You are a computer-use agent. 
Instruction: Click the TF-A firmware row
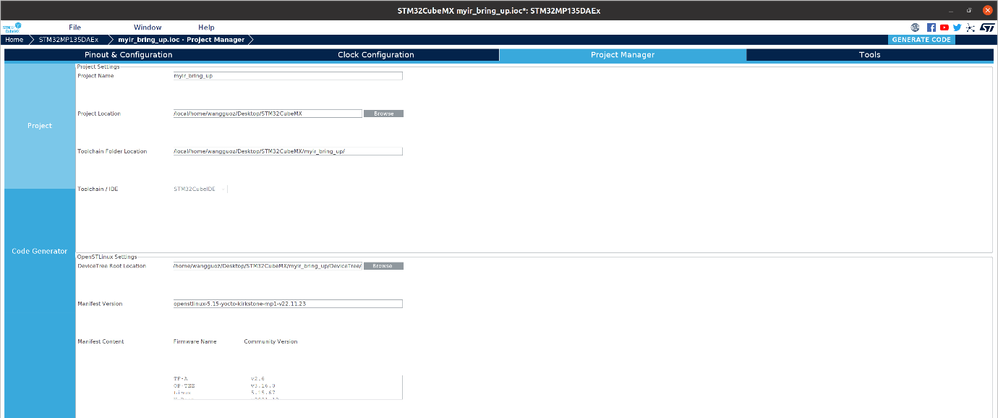[288, 379]
